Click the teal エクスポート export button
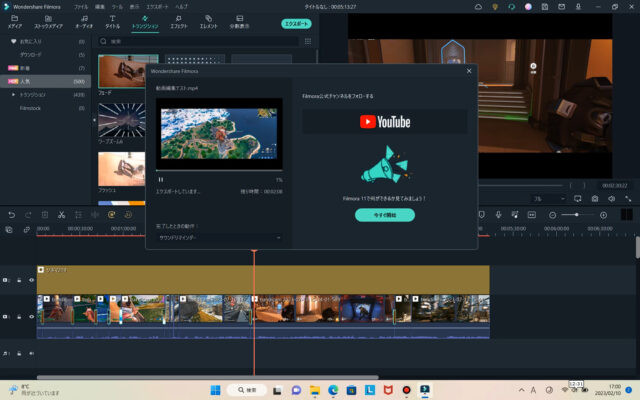Viewport: 640px width, 400px height. 296,24
